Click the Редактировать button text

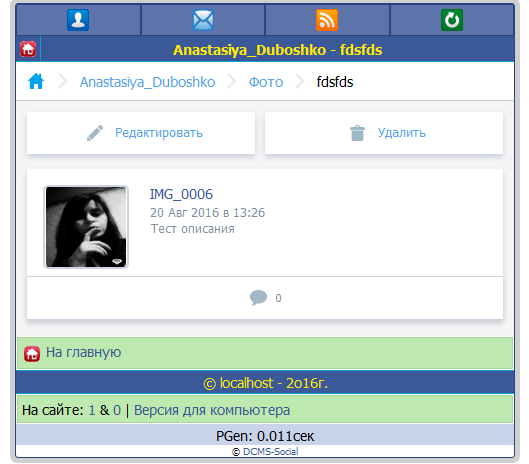(159, 133)
